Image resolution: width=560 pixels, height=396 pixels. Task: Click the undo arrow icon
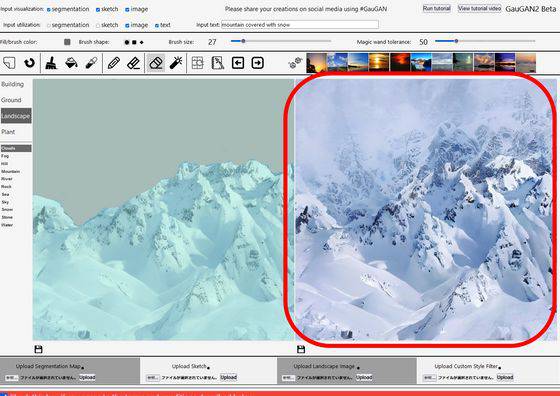tap(29, 63)
